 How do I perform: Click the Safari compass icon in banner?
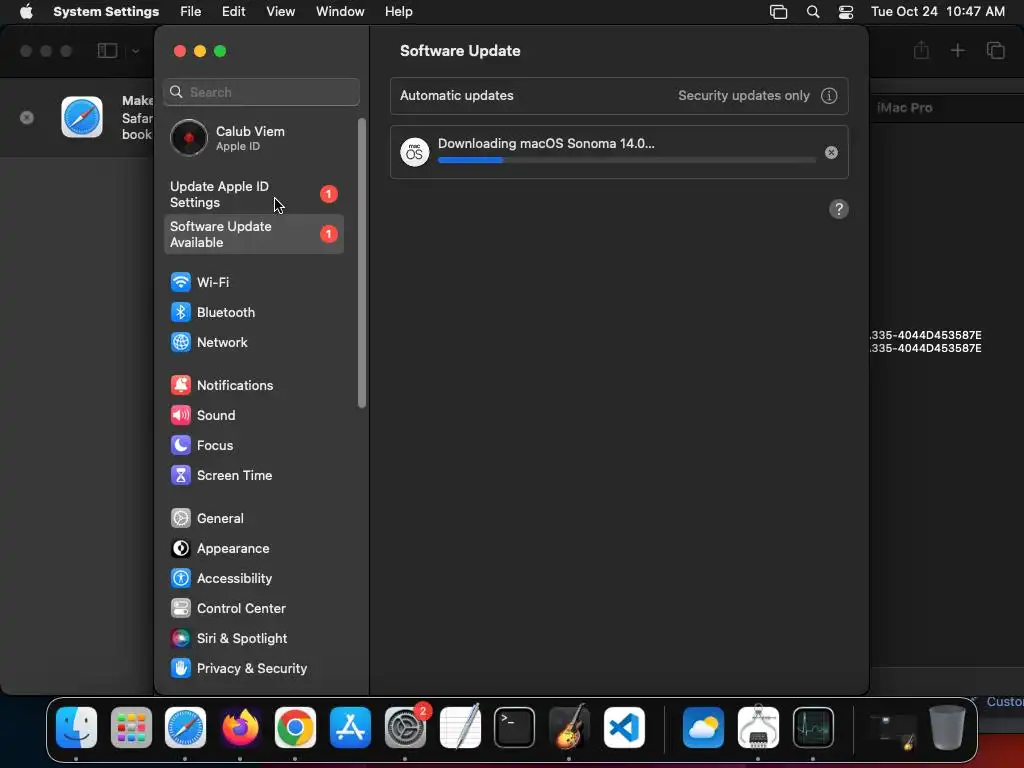tap(82, 117)
